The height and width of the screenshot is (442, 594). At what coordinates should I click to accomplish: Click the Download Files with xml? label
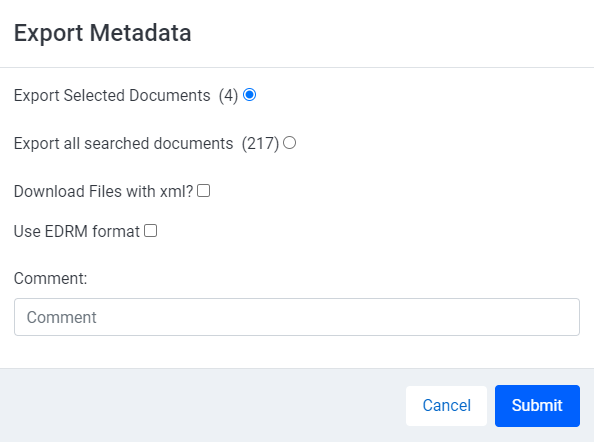click(x=103, y=191)
